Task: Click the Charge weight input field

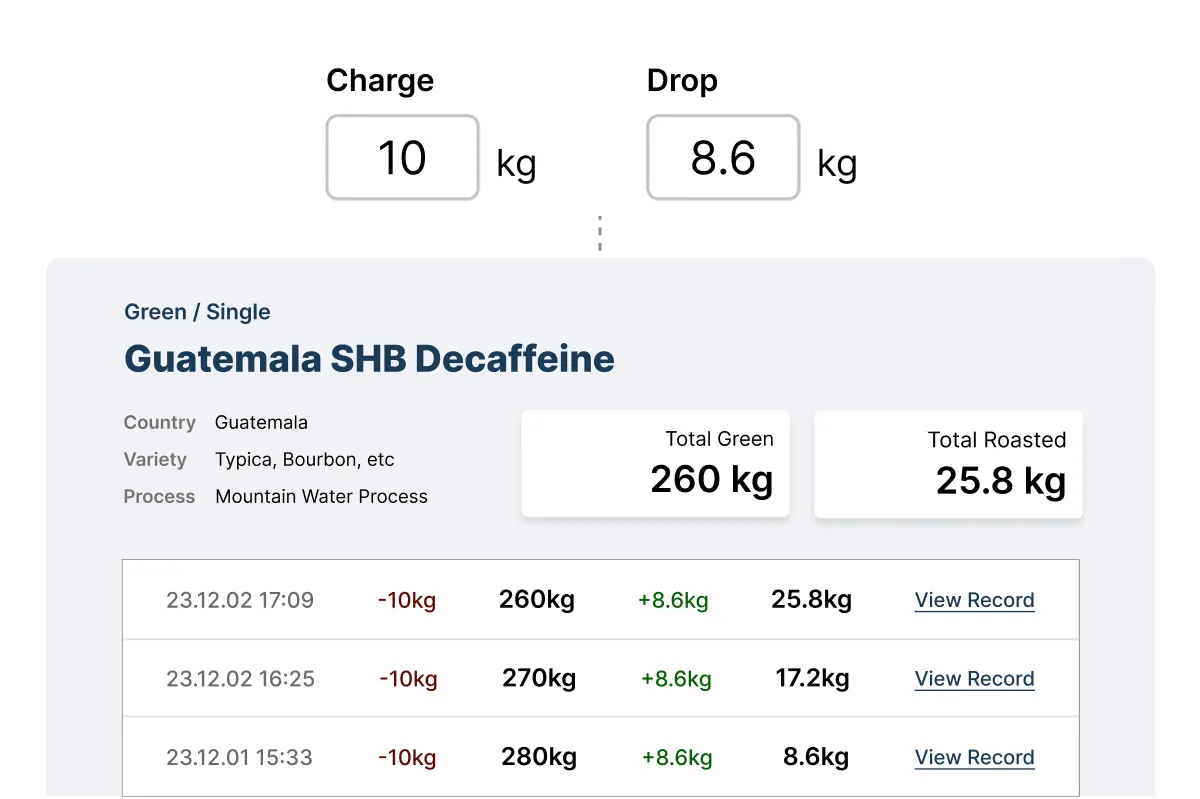Action: click(x=402, y=158)
